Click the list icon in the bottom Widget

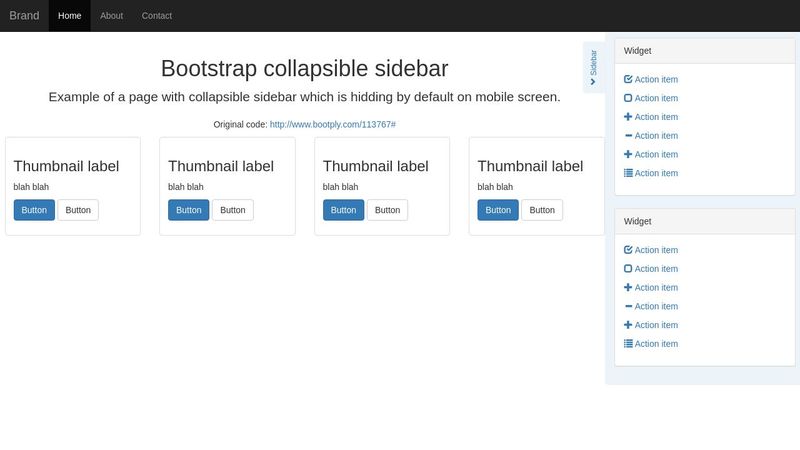628,344
